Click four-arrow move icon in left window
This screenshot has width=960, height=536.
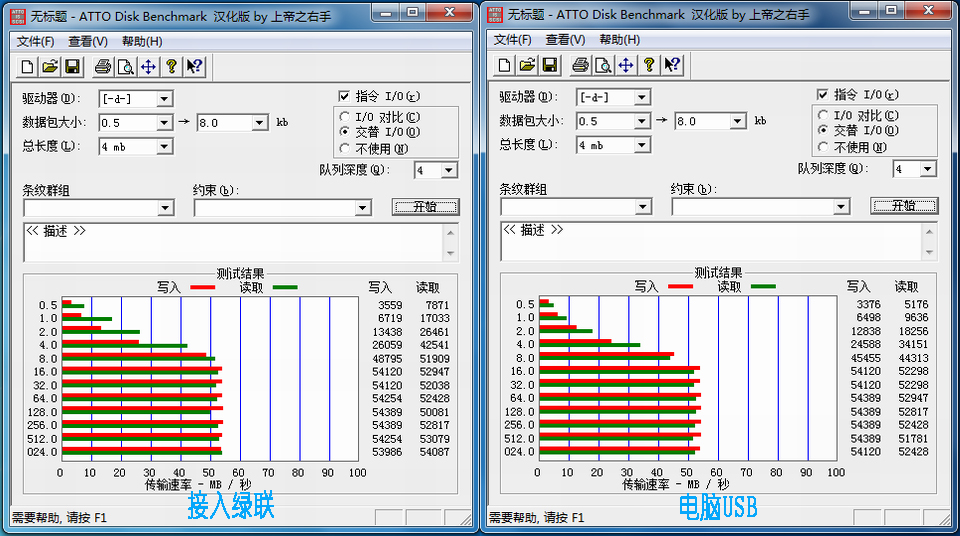[148, 67]
